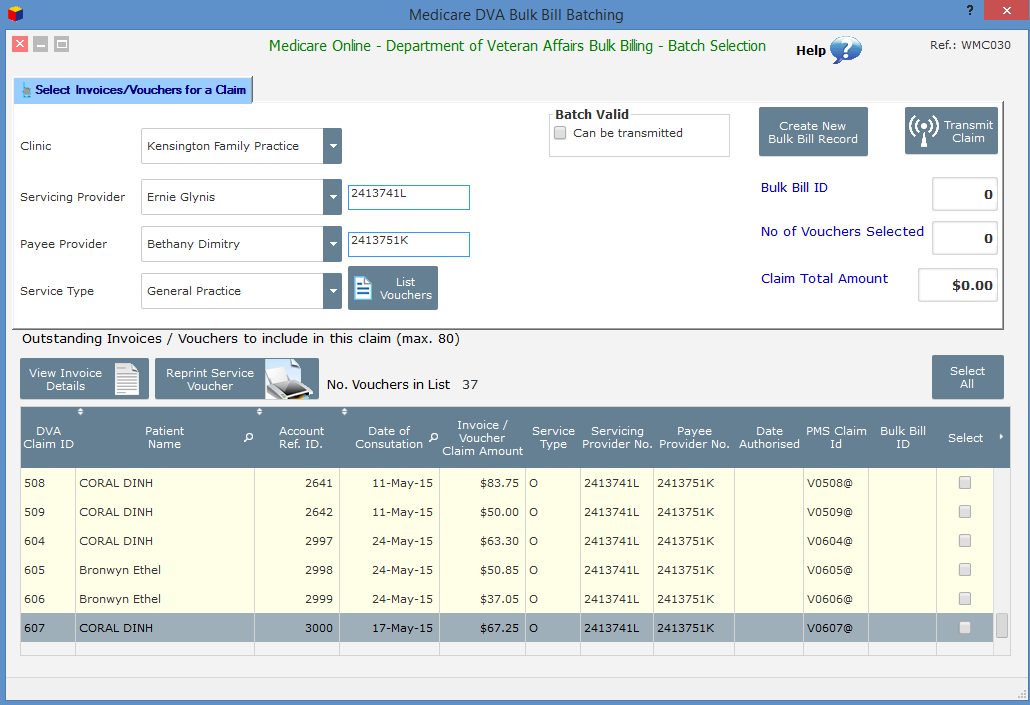Click the Date Authorised column header
This screenshot has height=705, width=1030.
(x=769, y=438)
